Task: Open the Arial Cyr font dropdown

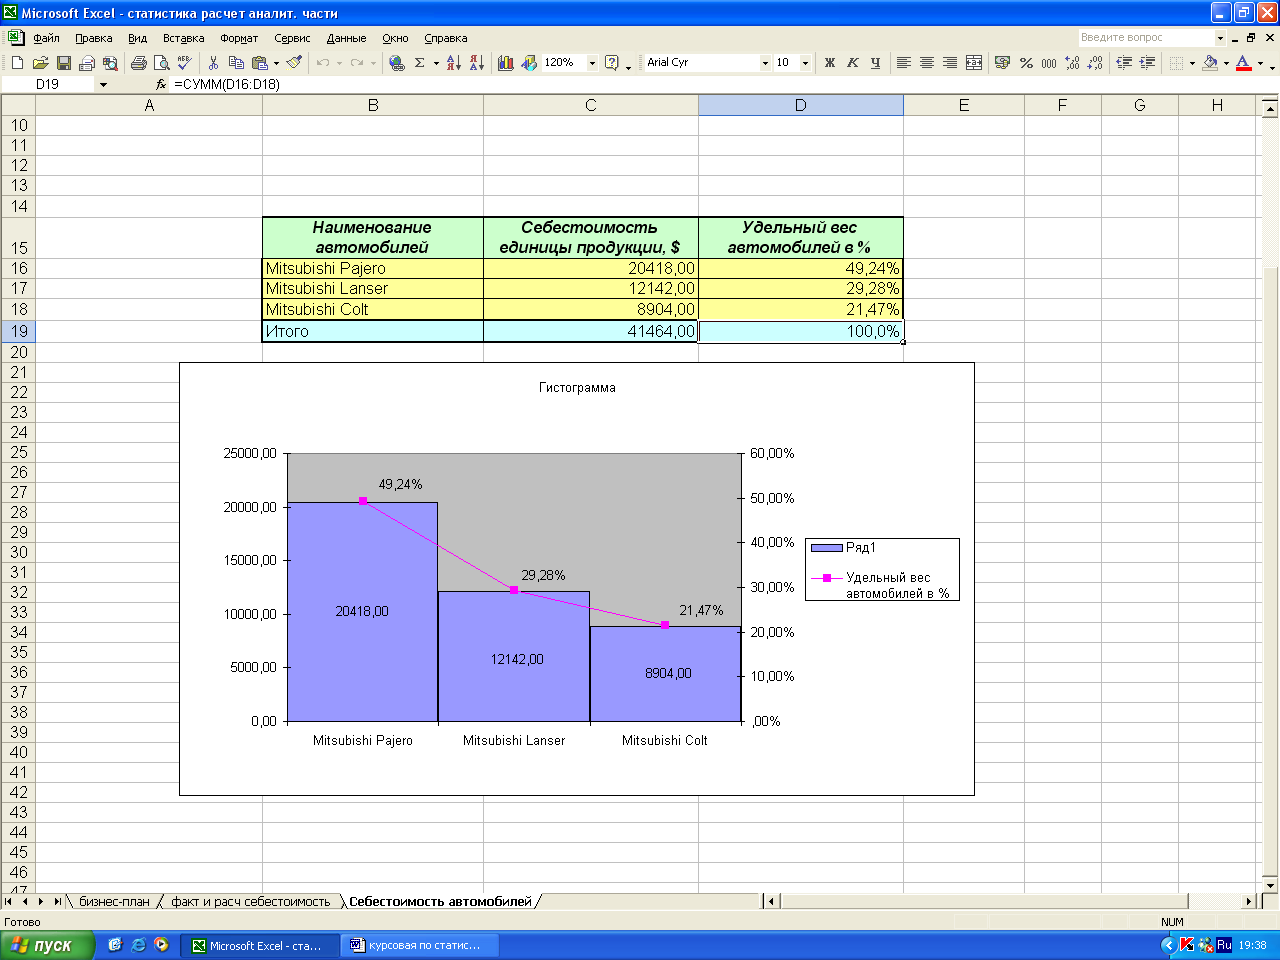Action: (x=765, y=63)
